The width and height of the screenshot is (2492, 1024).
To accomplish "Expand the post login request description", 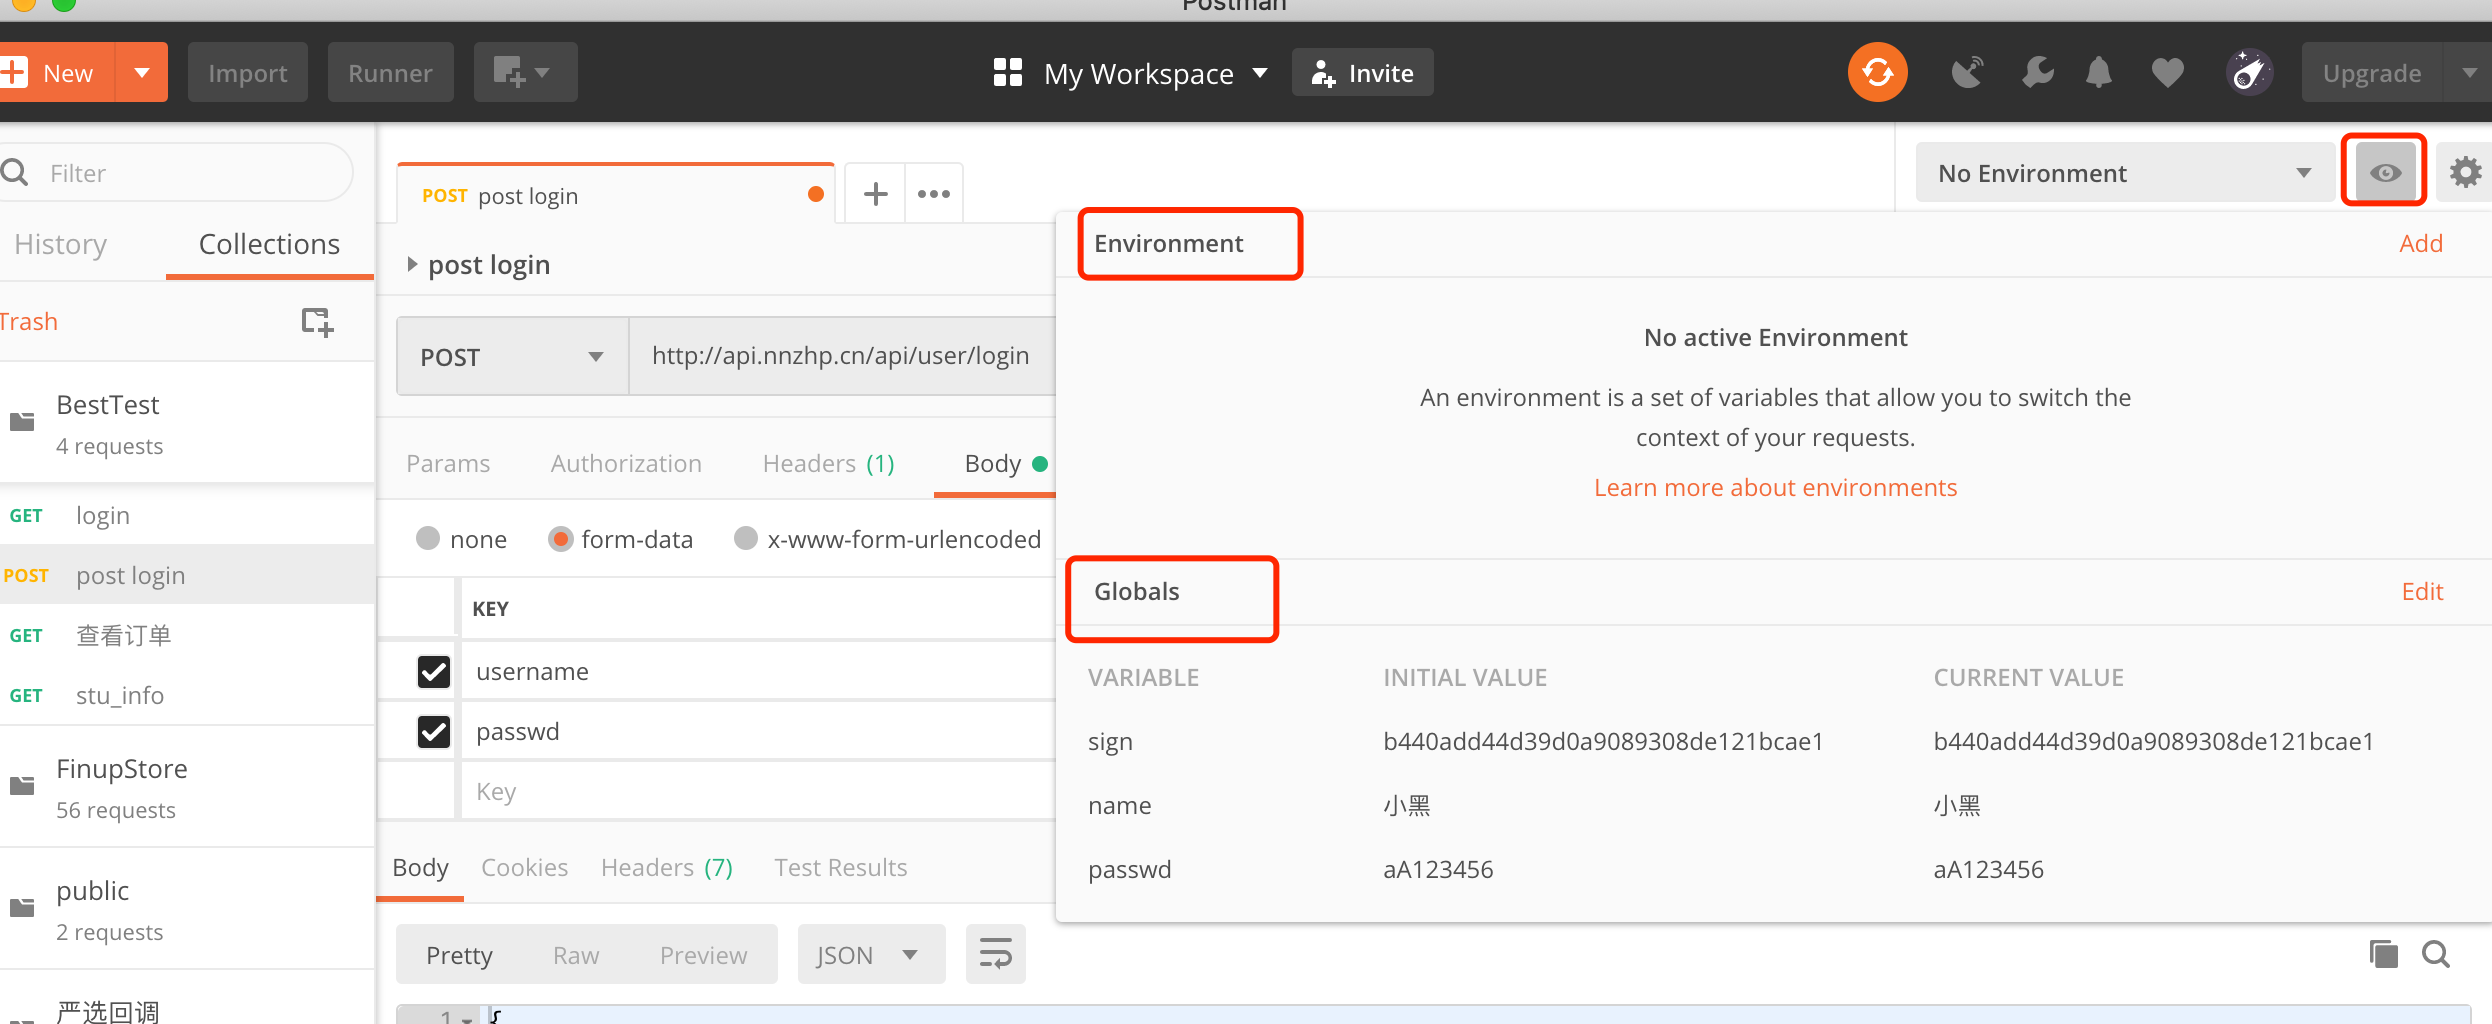I will pyautogui.click(x=412, y=264).
